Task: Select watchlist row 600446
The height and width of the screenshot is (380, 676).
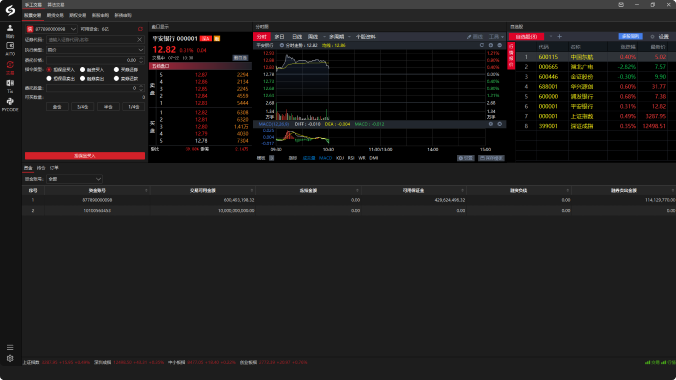Action: pyautogui.click(x=595, y=77)
